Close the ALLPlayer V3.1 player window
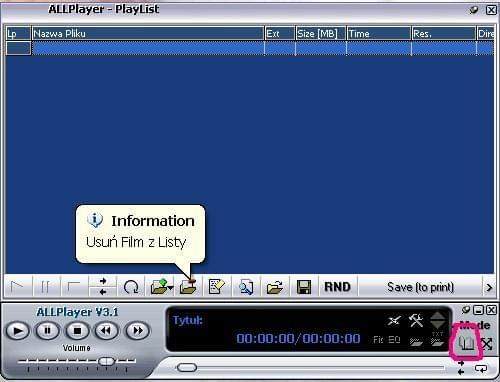Viewport: 500px width, 382px height. pyautogui.click(x=491, y=310)
